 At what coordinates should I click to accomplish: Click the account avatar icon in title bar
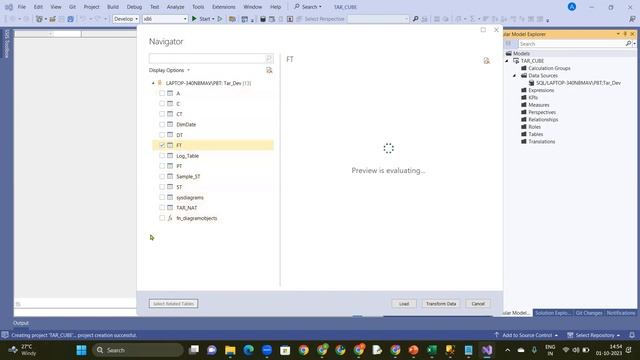[x=572, y=7]
